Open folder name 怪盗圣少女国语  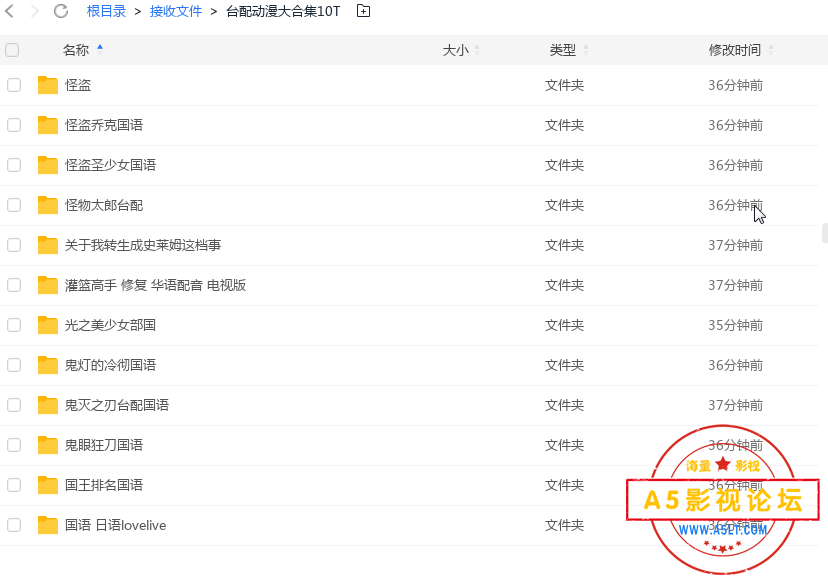pos(110,165)
